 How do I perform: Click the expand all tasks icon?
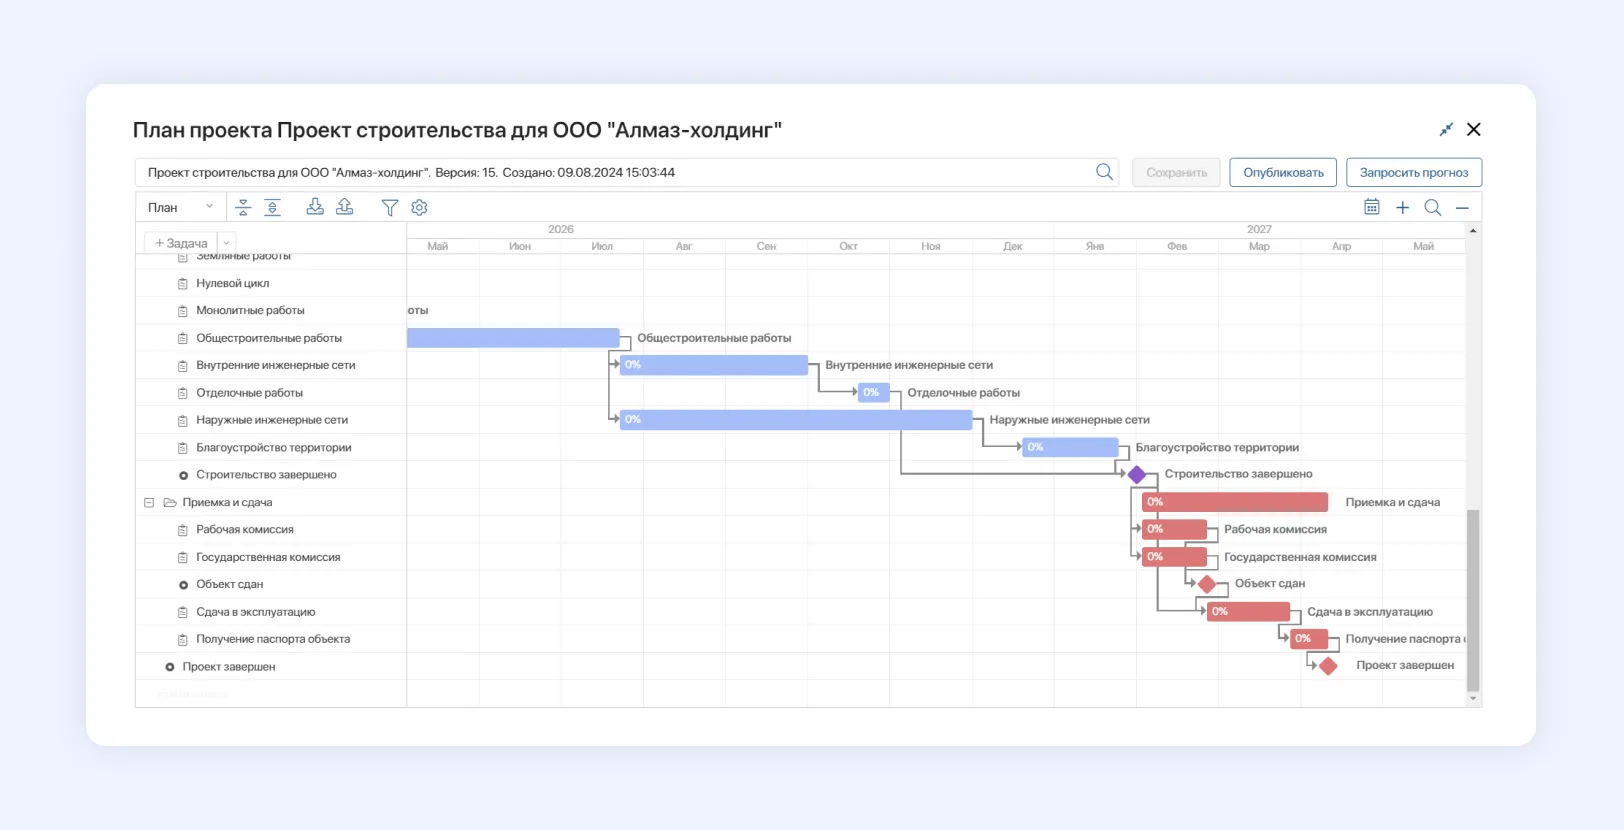tap(272, 207)
